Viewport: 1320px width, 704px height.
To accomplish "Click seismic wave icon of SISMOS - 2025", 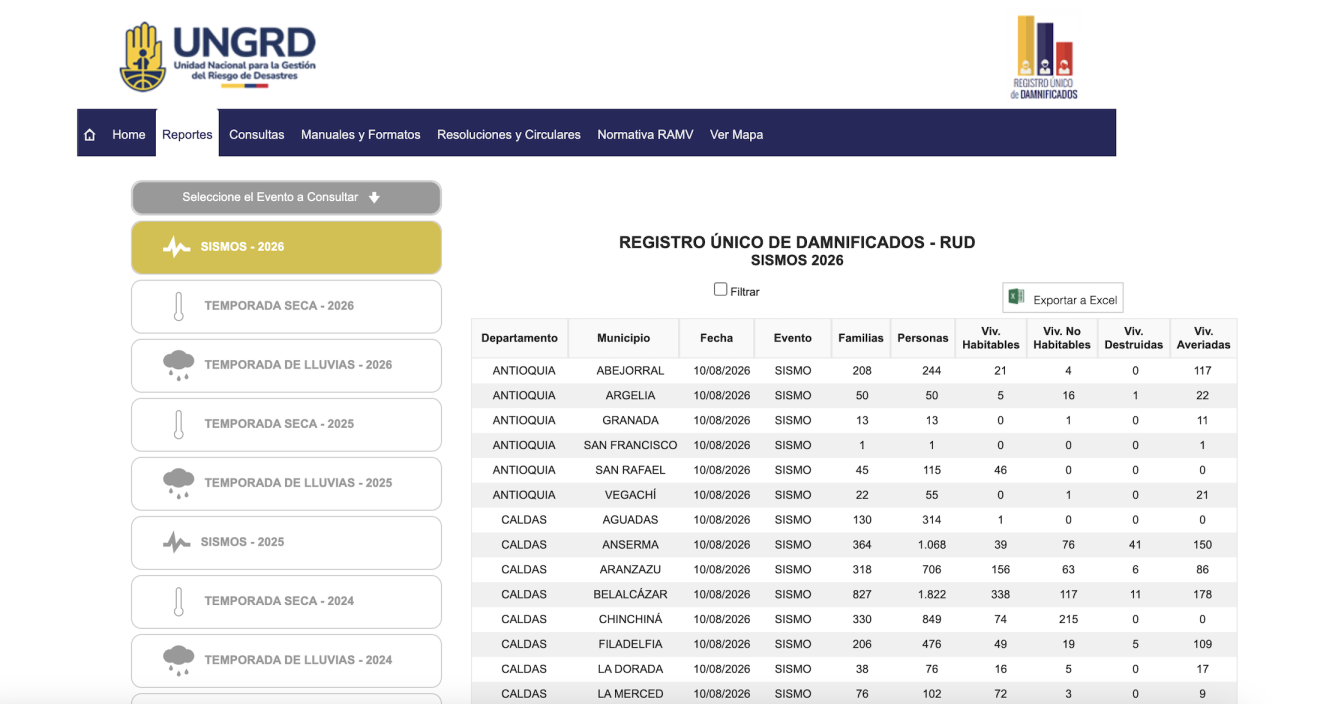I will tap(176, 542).
